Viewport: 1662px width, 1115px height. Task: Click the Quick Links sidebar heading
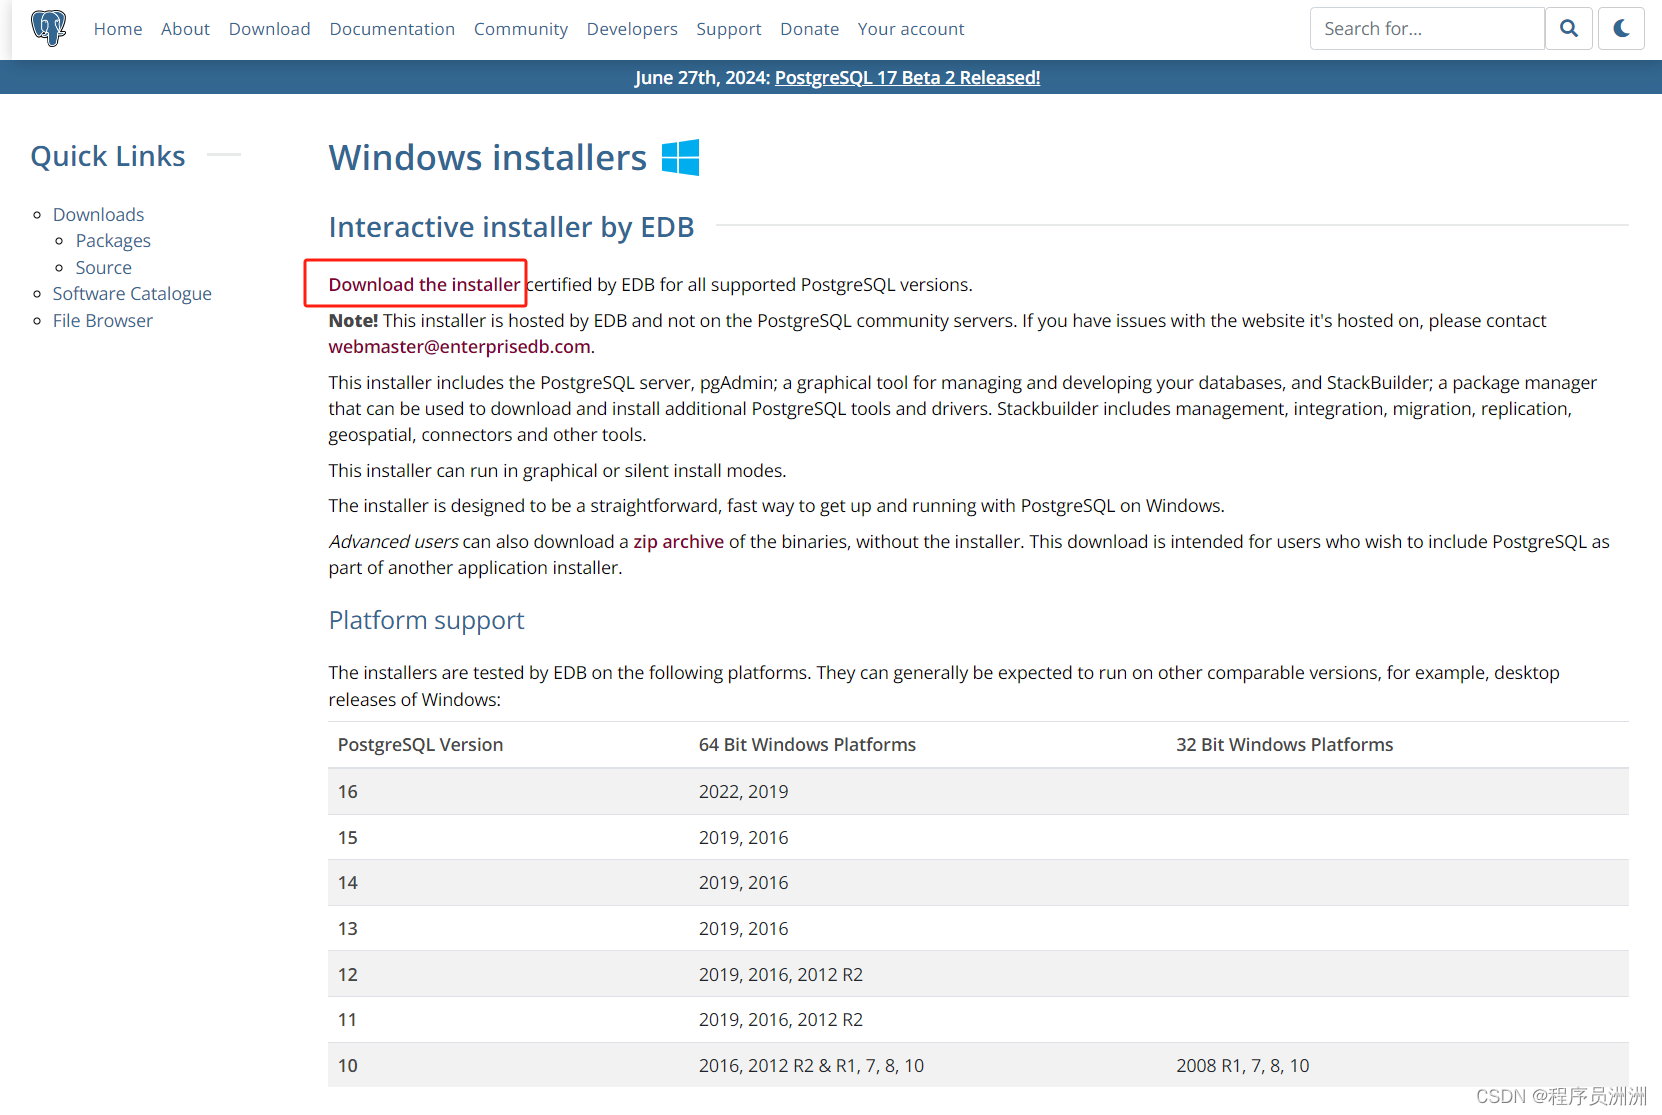(x=108, y=156)
